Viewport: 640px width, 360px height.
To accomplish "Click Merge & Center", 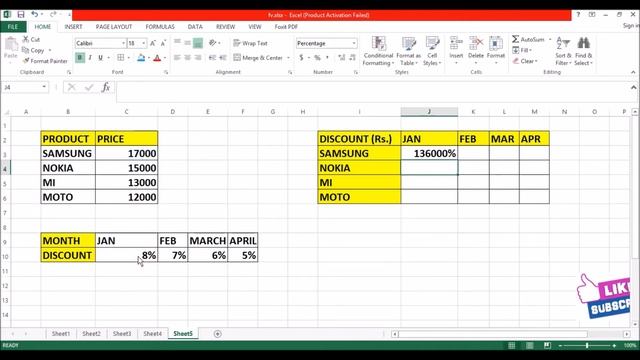I will 258,58.
